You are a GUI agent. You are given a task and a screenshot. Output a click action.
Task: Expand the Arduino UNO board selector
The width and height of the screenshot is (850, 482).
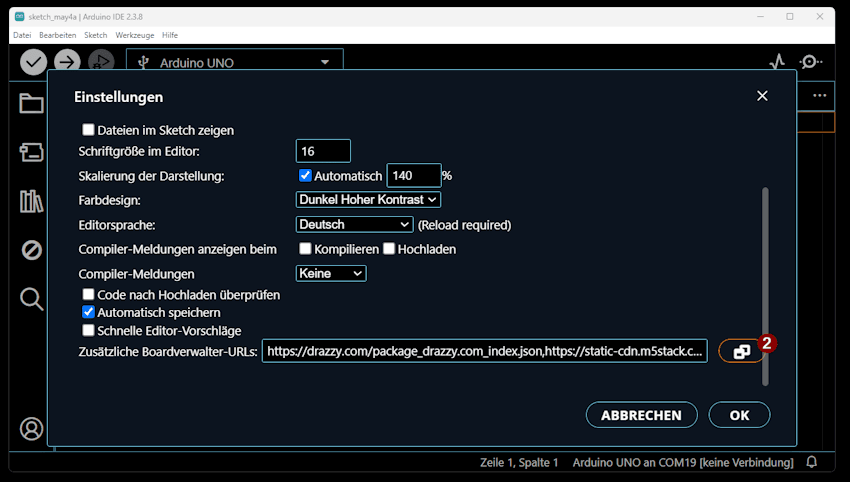pos(235,61)
